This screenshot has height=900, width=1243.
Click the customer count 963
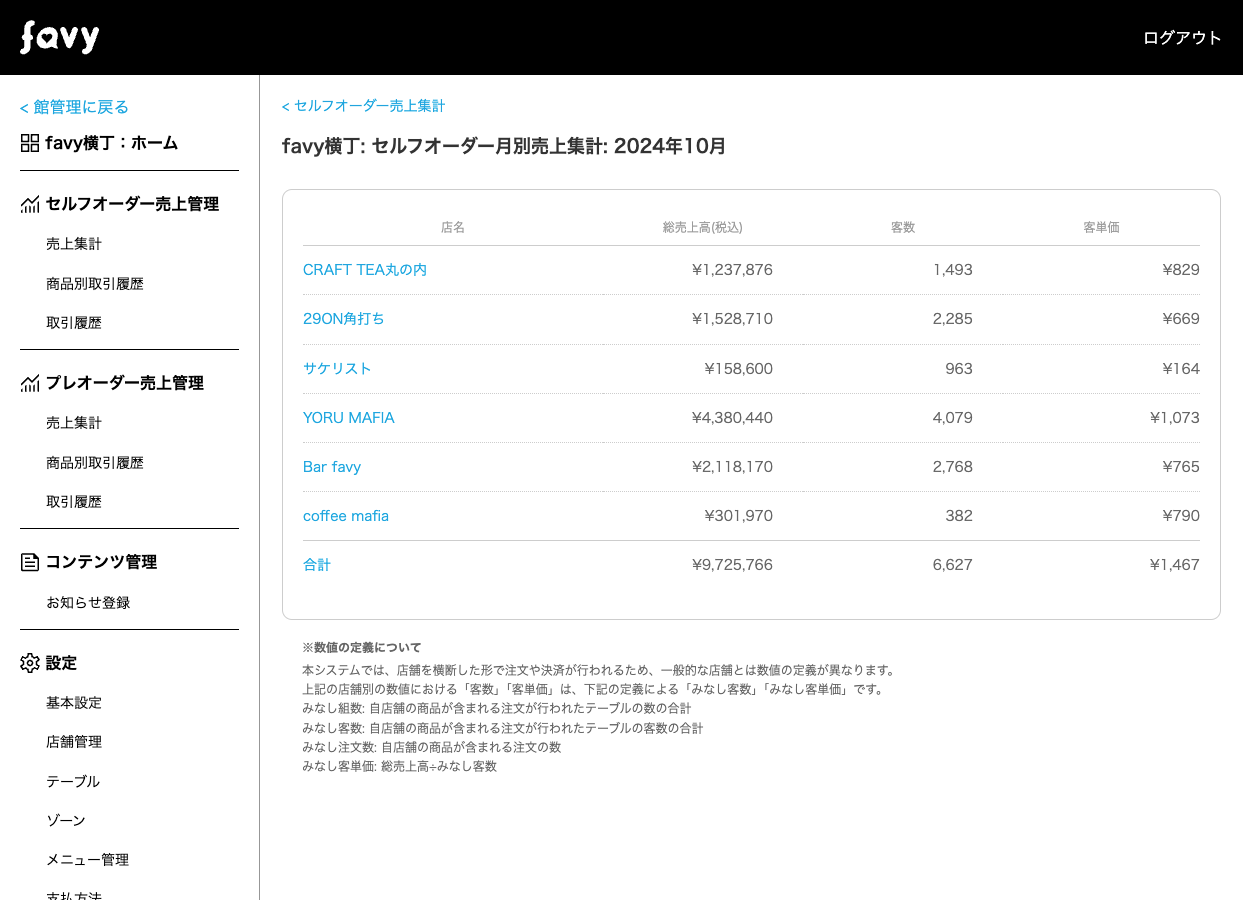point(959,368)
